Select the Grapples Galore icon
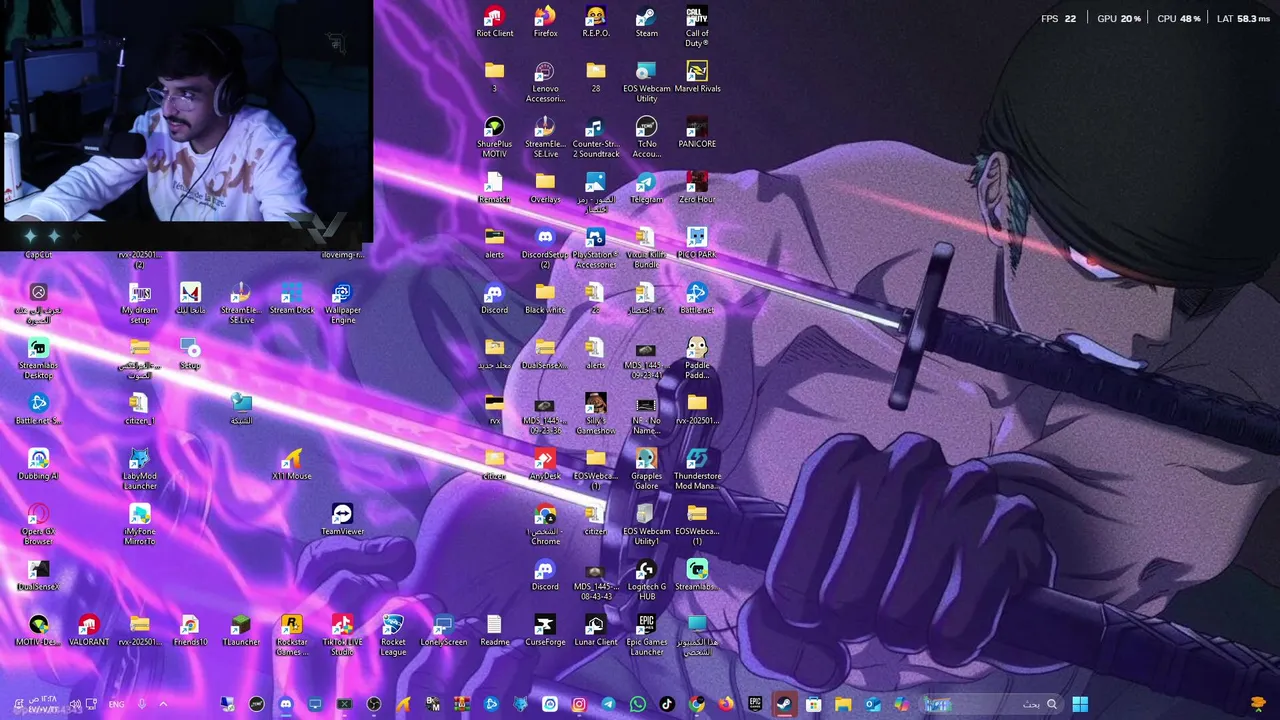The height and width of the screenshot is (720, 1280). pos(647,469)
